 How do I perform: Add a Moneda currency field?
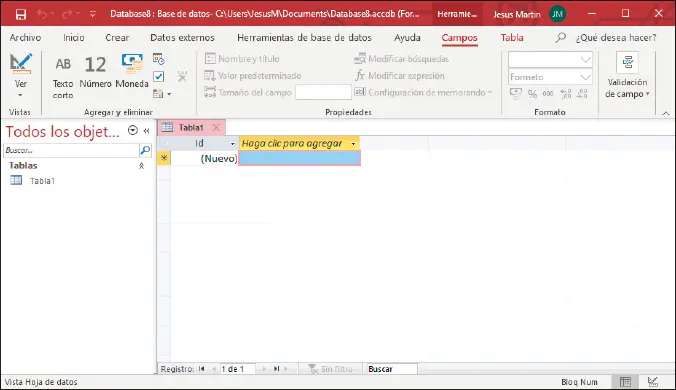pos(132,72)
